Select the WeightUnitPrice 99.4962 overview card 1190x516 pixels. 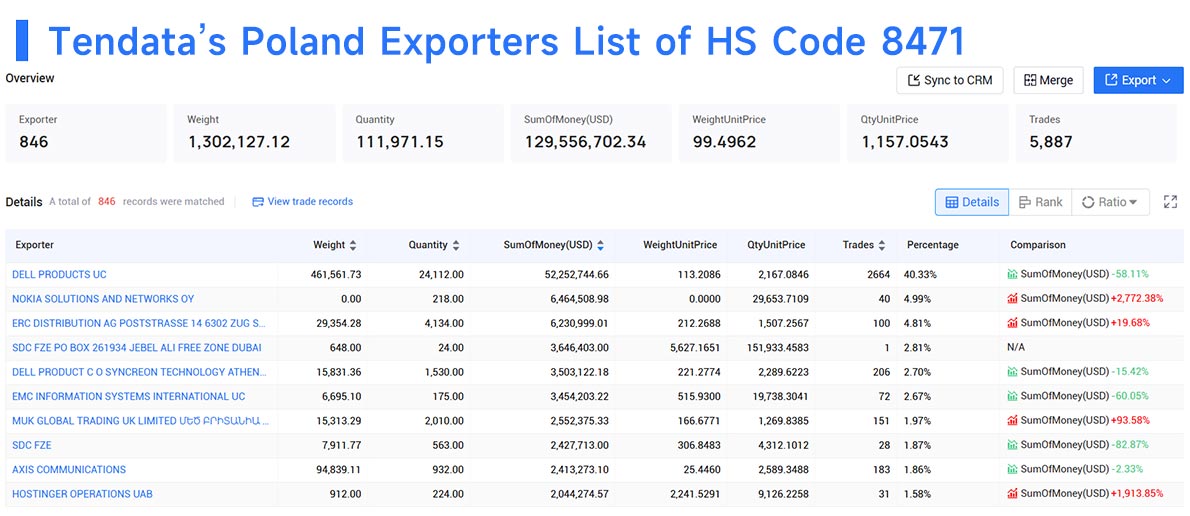pyautogui.click(x=760, y=134)
